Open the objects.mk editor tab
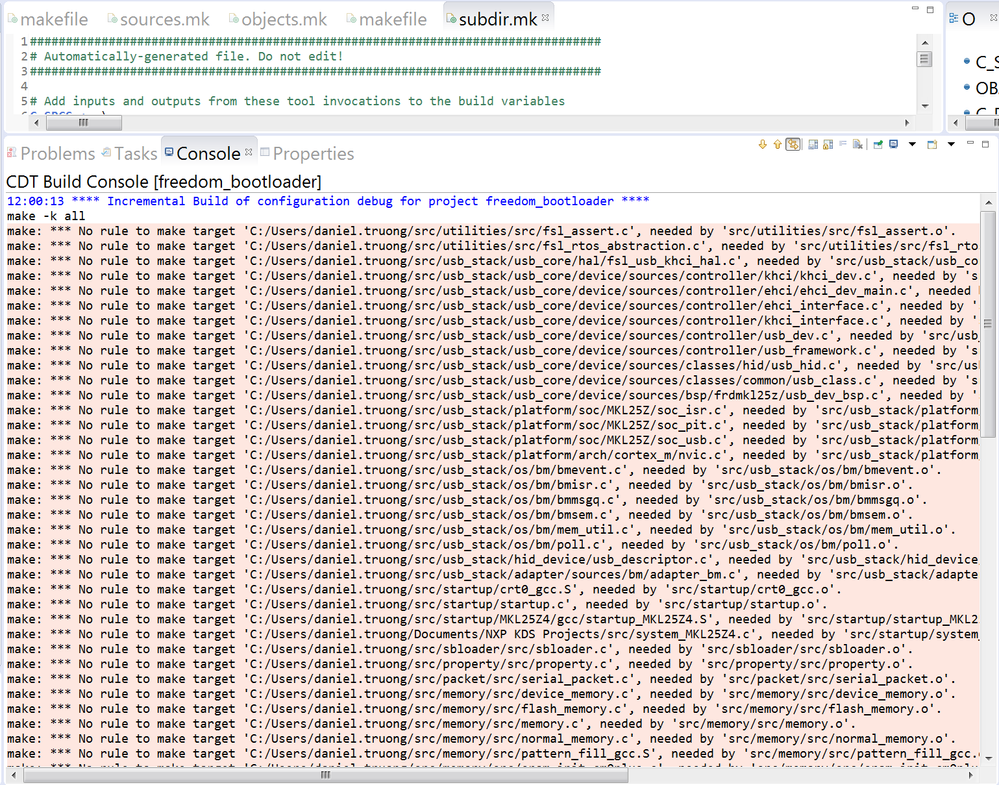999x785 pixels. coord(278,19)
